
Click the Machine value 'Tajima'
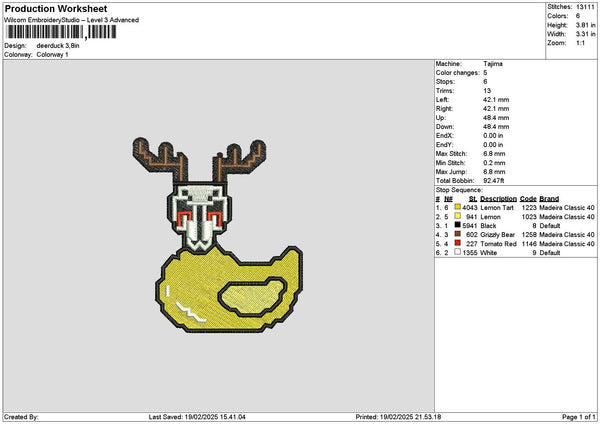coord(493,64)
